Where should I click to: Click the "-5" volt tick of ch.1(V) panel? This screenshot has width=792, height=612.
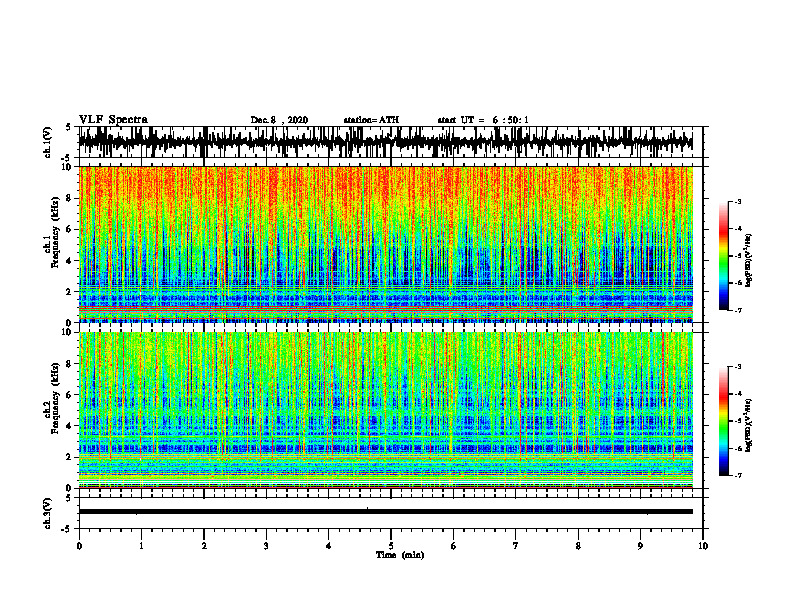pyautogui.click(x=67, y=158)
